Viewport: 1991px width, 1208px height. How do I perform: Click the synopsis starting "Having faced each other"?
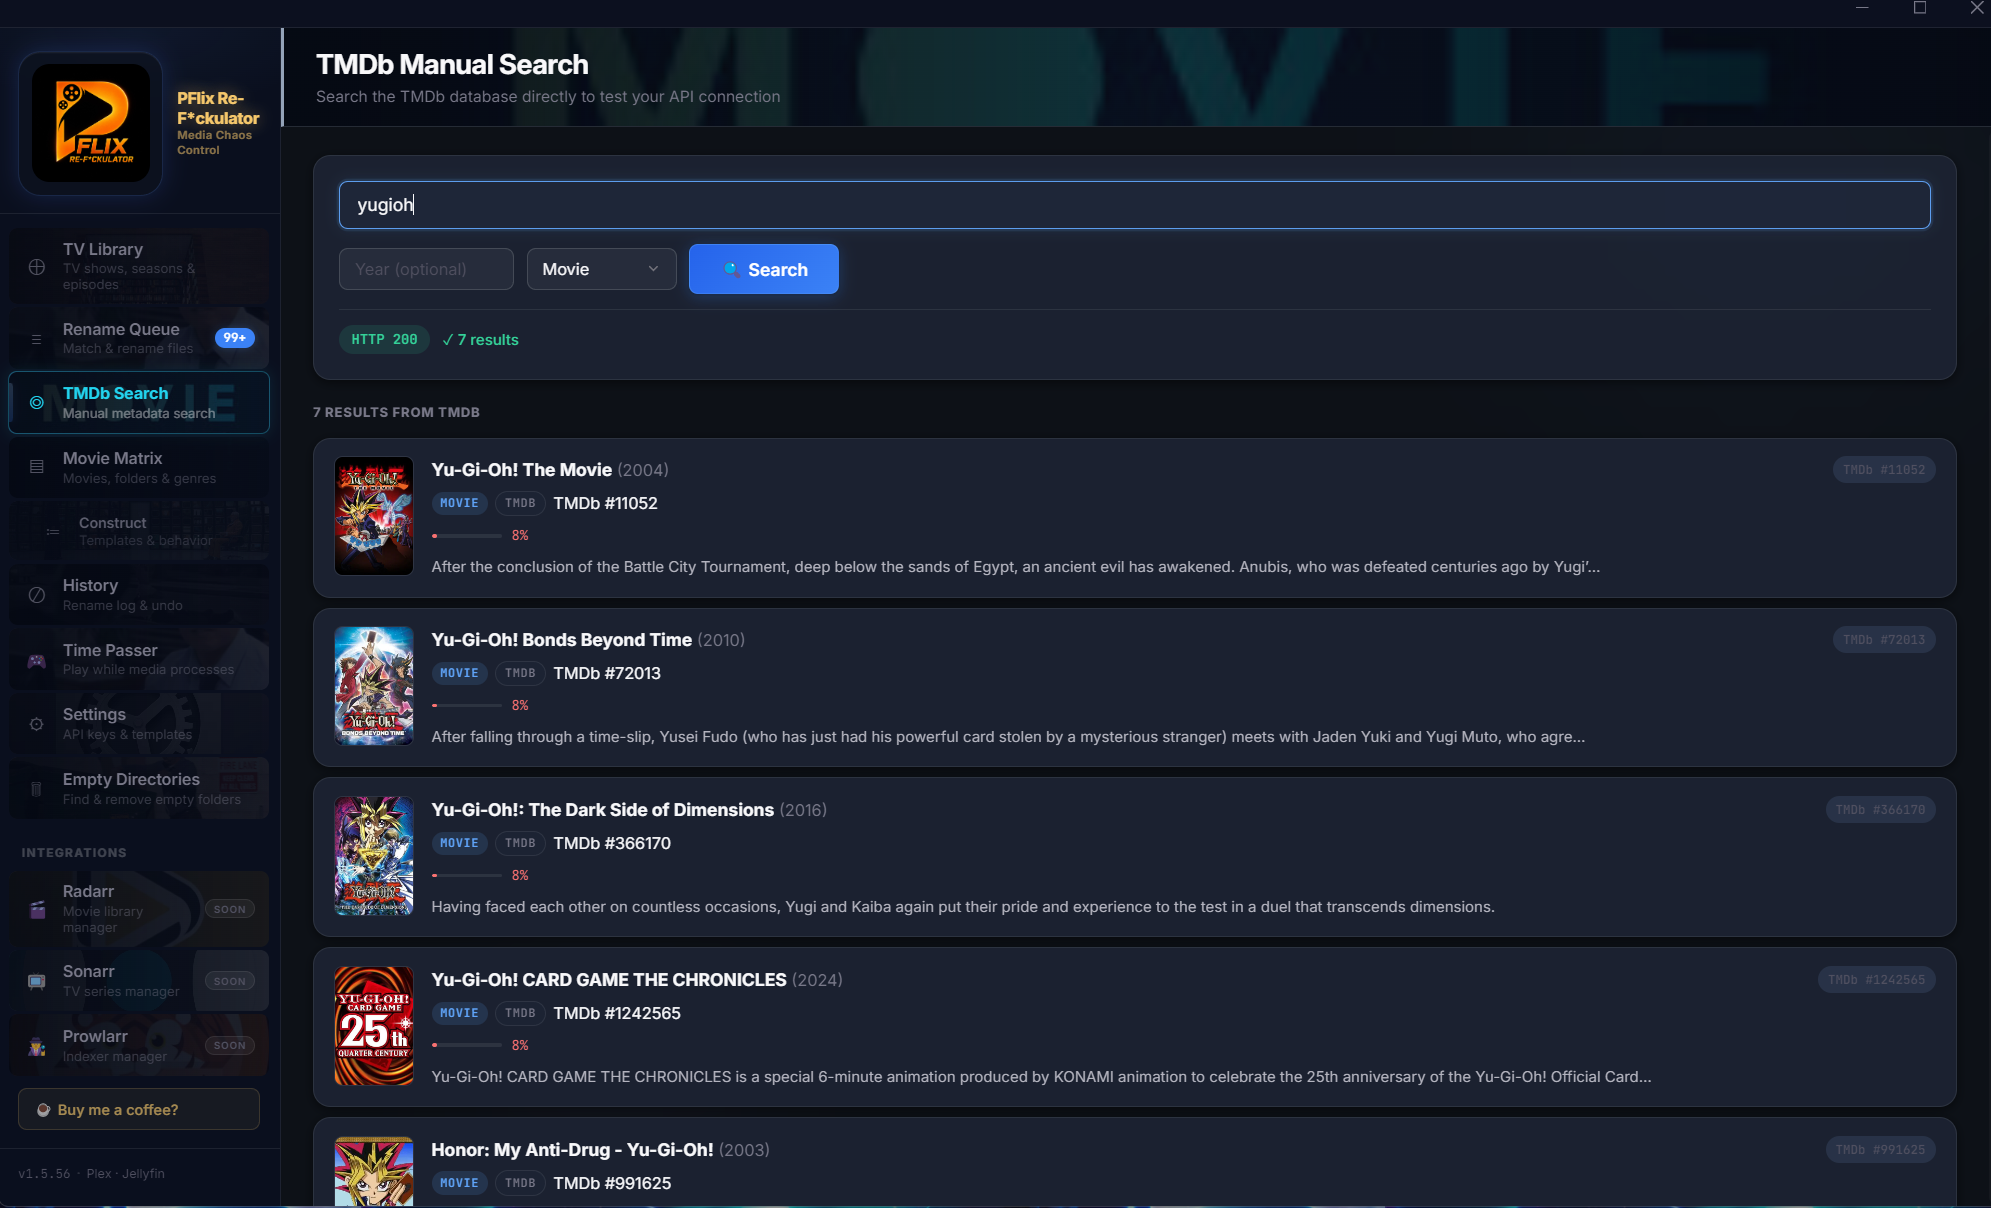pos(963,907)
